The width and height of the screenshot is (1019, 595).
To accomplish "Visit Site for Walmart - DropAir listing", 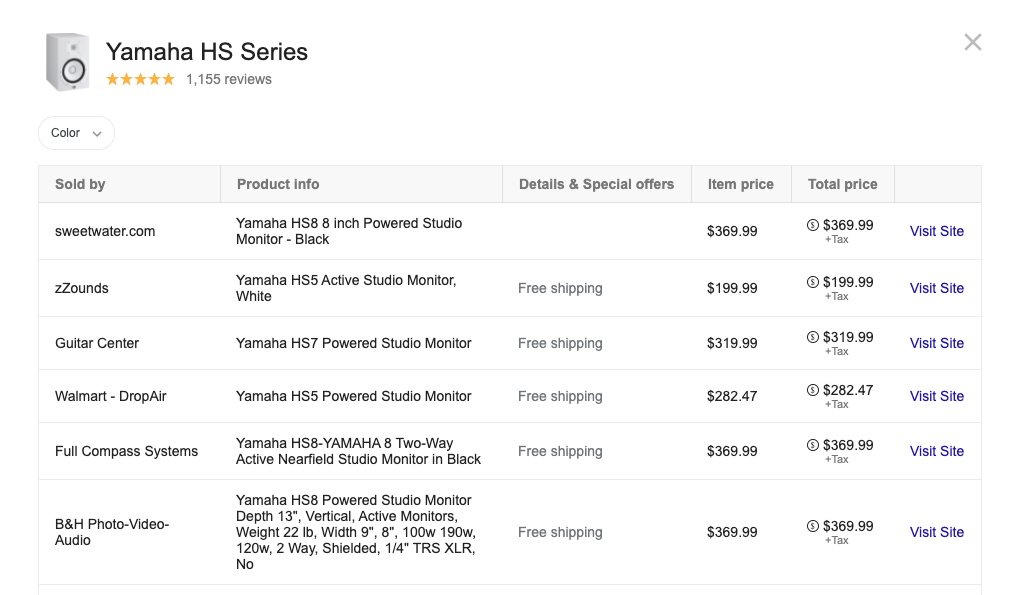I will (936, 396).
